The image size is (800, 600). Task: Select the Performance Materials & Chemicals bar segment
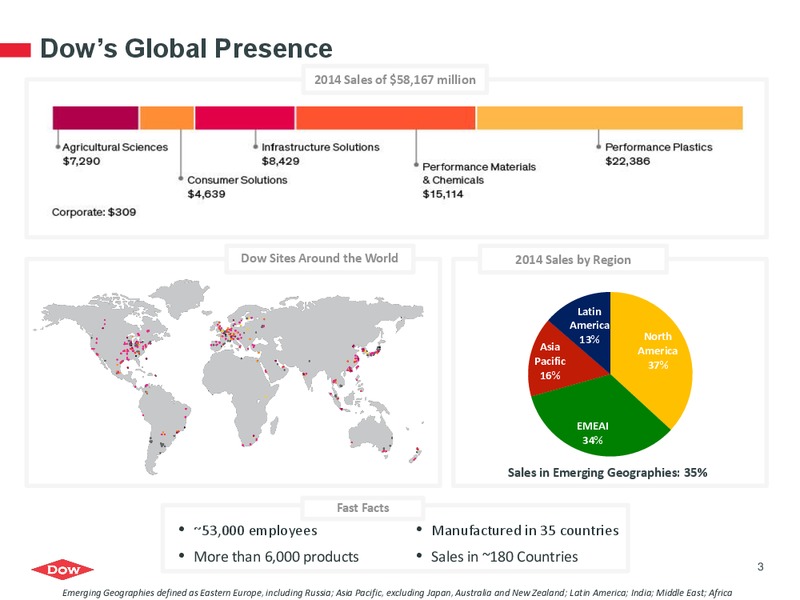coord(386,118)
